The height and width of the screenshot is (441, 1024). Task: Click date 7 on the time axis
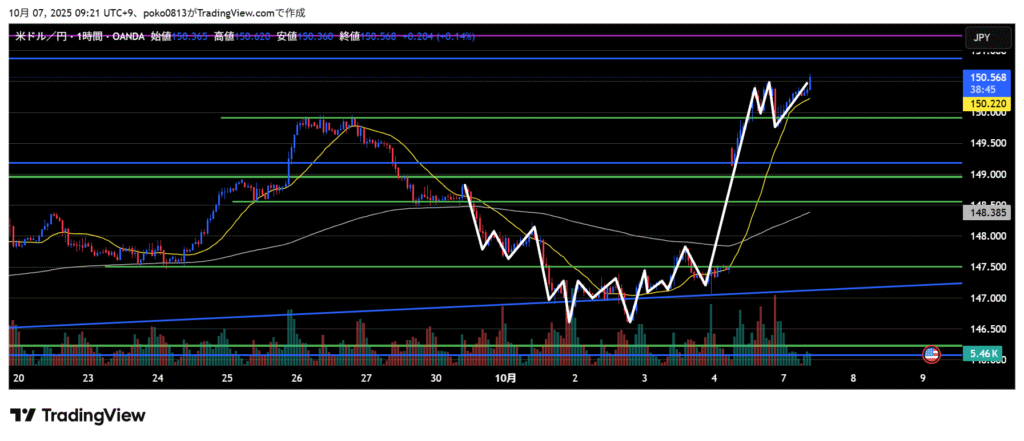(784, 379)
